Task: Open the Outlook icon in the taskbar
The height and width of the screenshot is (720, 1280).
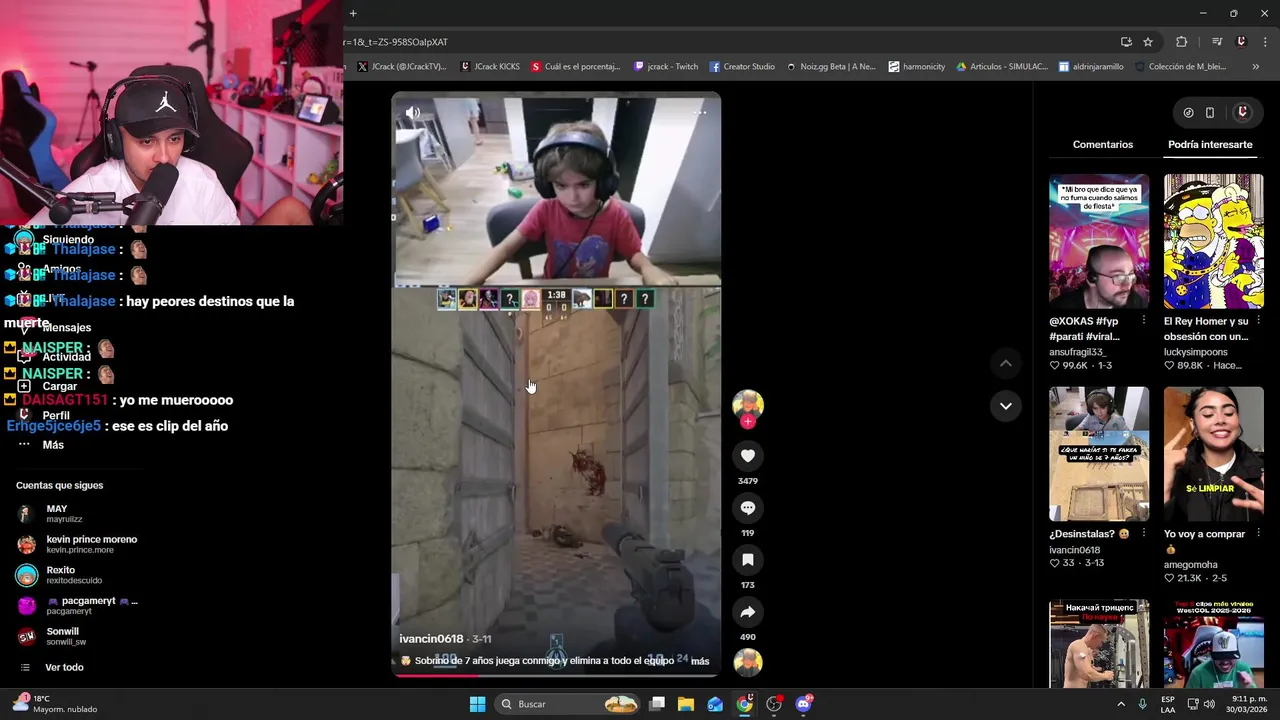Action: click(715, 704)
